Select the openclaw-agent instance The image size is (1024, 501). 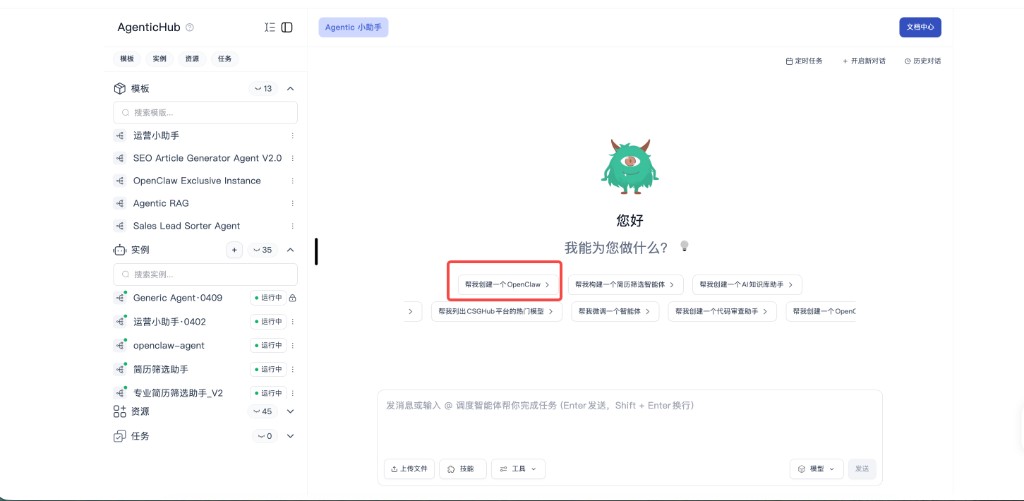pyautogui.click(x=168, y=345)
